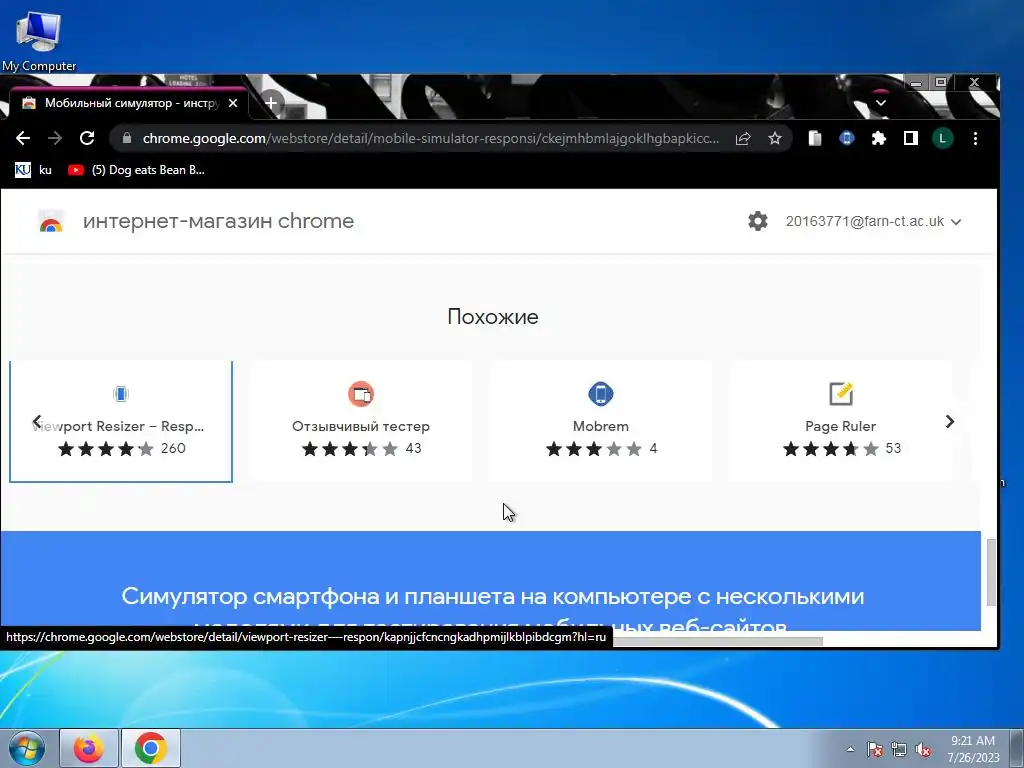This screenshot has height=768, width=1024.
Task: Open the clock showing 9:21 AM
Action: [x=973, y=748]
